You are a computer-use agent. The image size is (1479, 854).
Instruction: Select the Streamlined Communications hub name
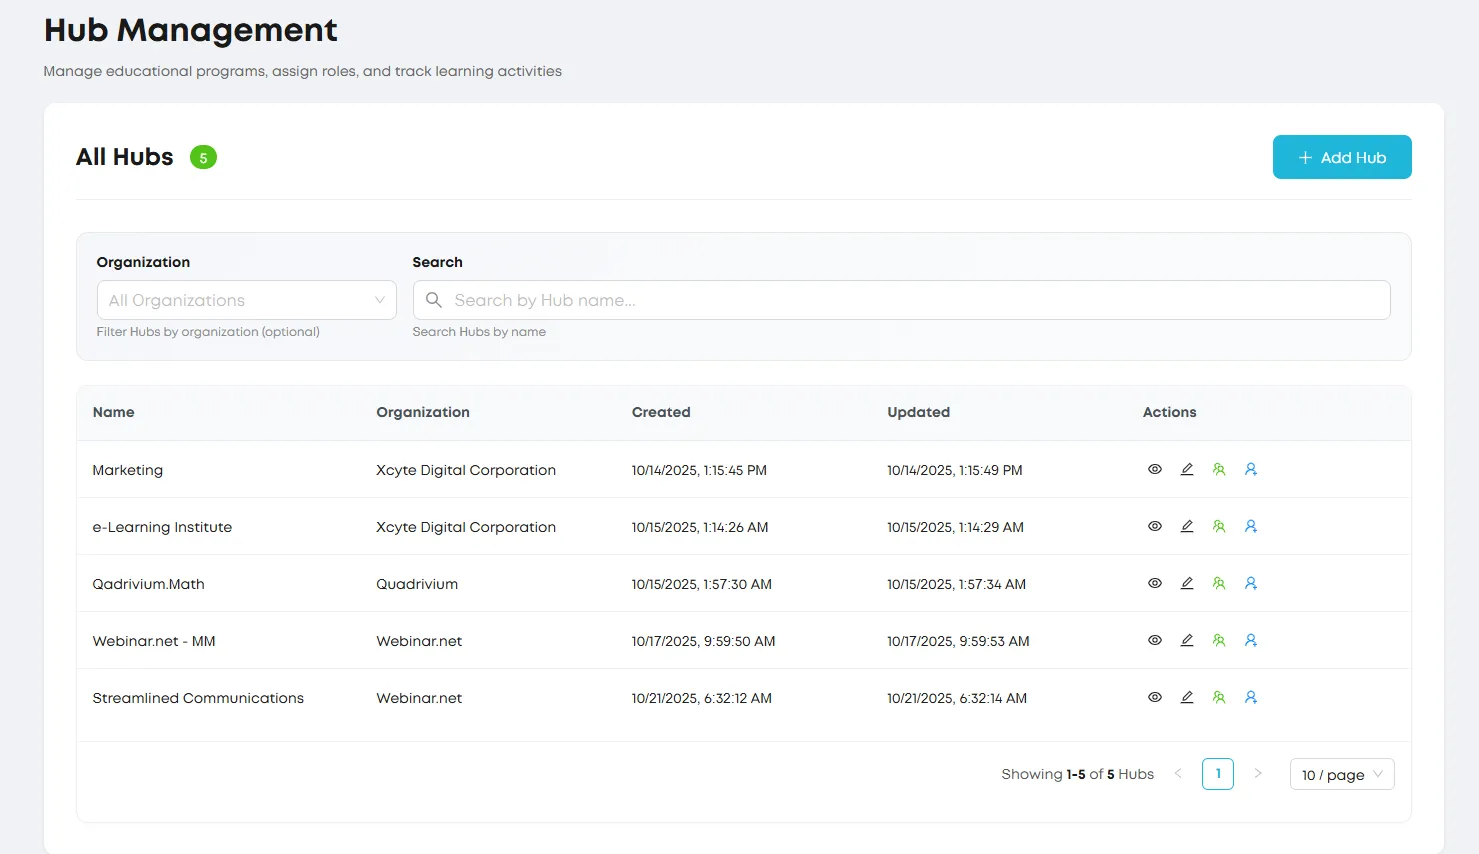click(x=198, y=698)
